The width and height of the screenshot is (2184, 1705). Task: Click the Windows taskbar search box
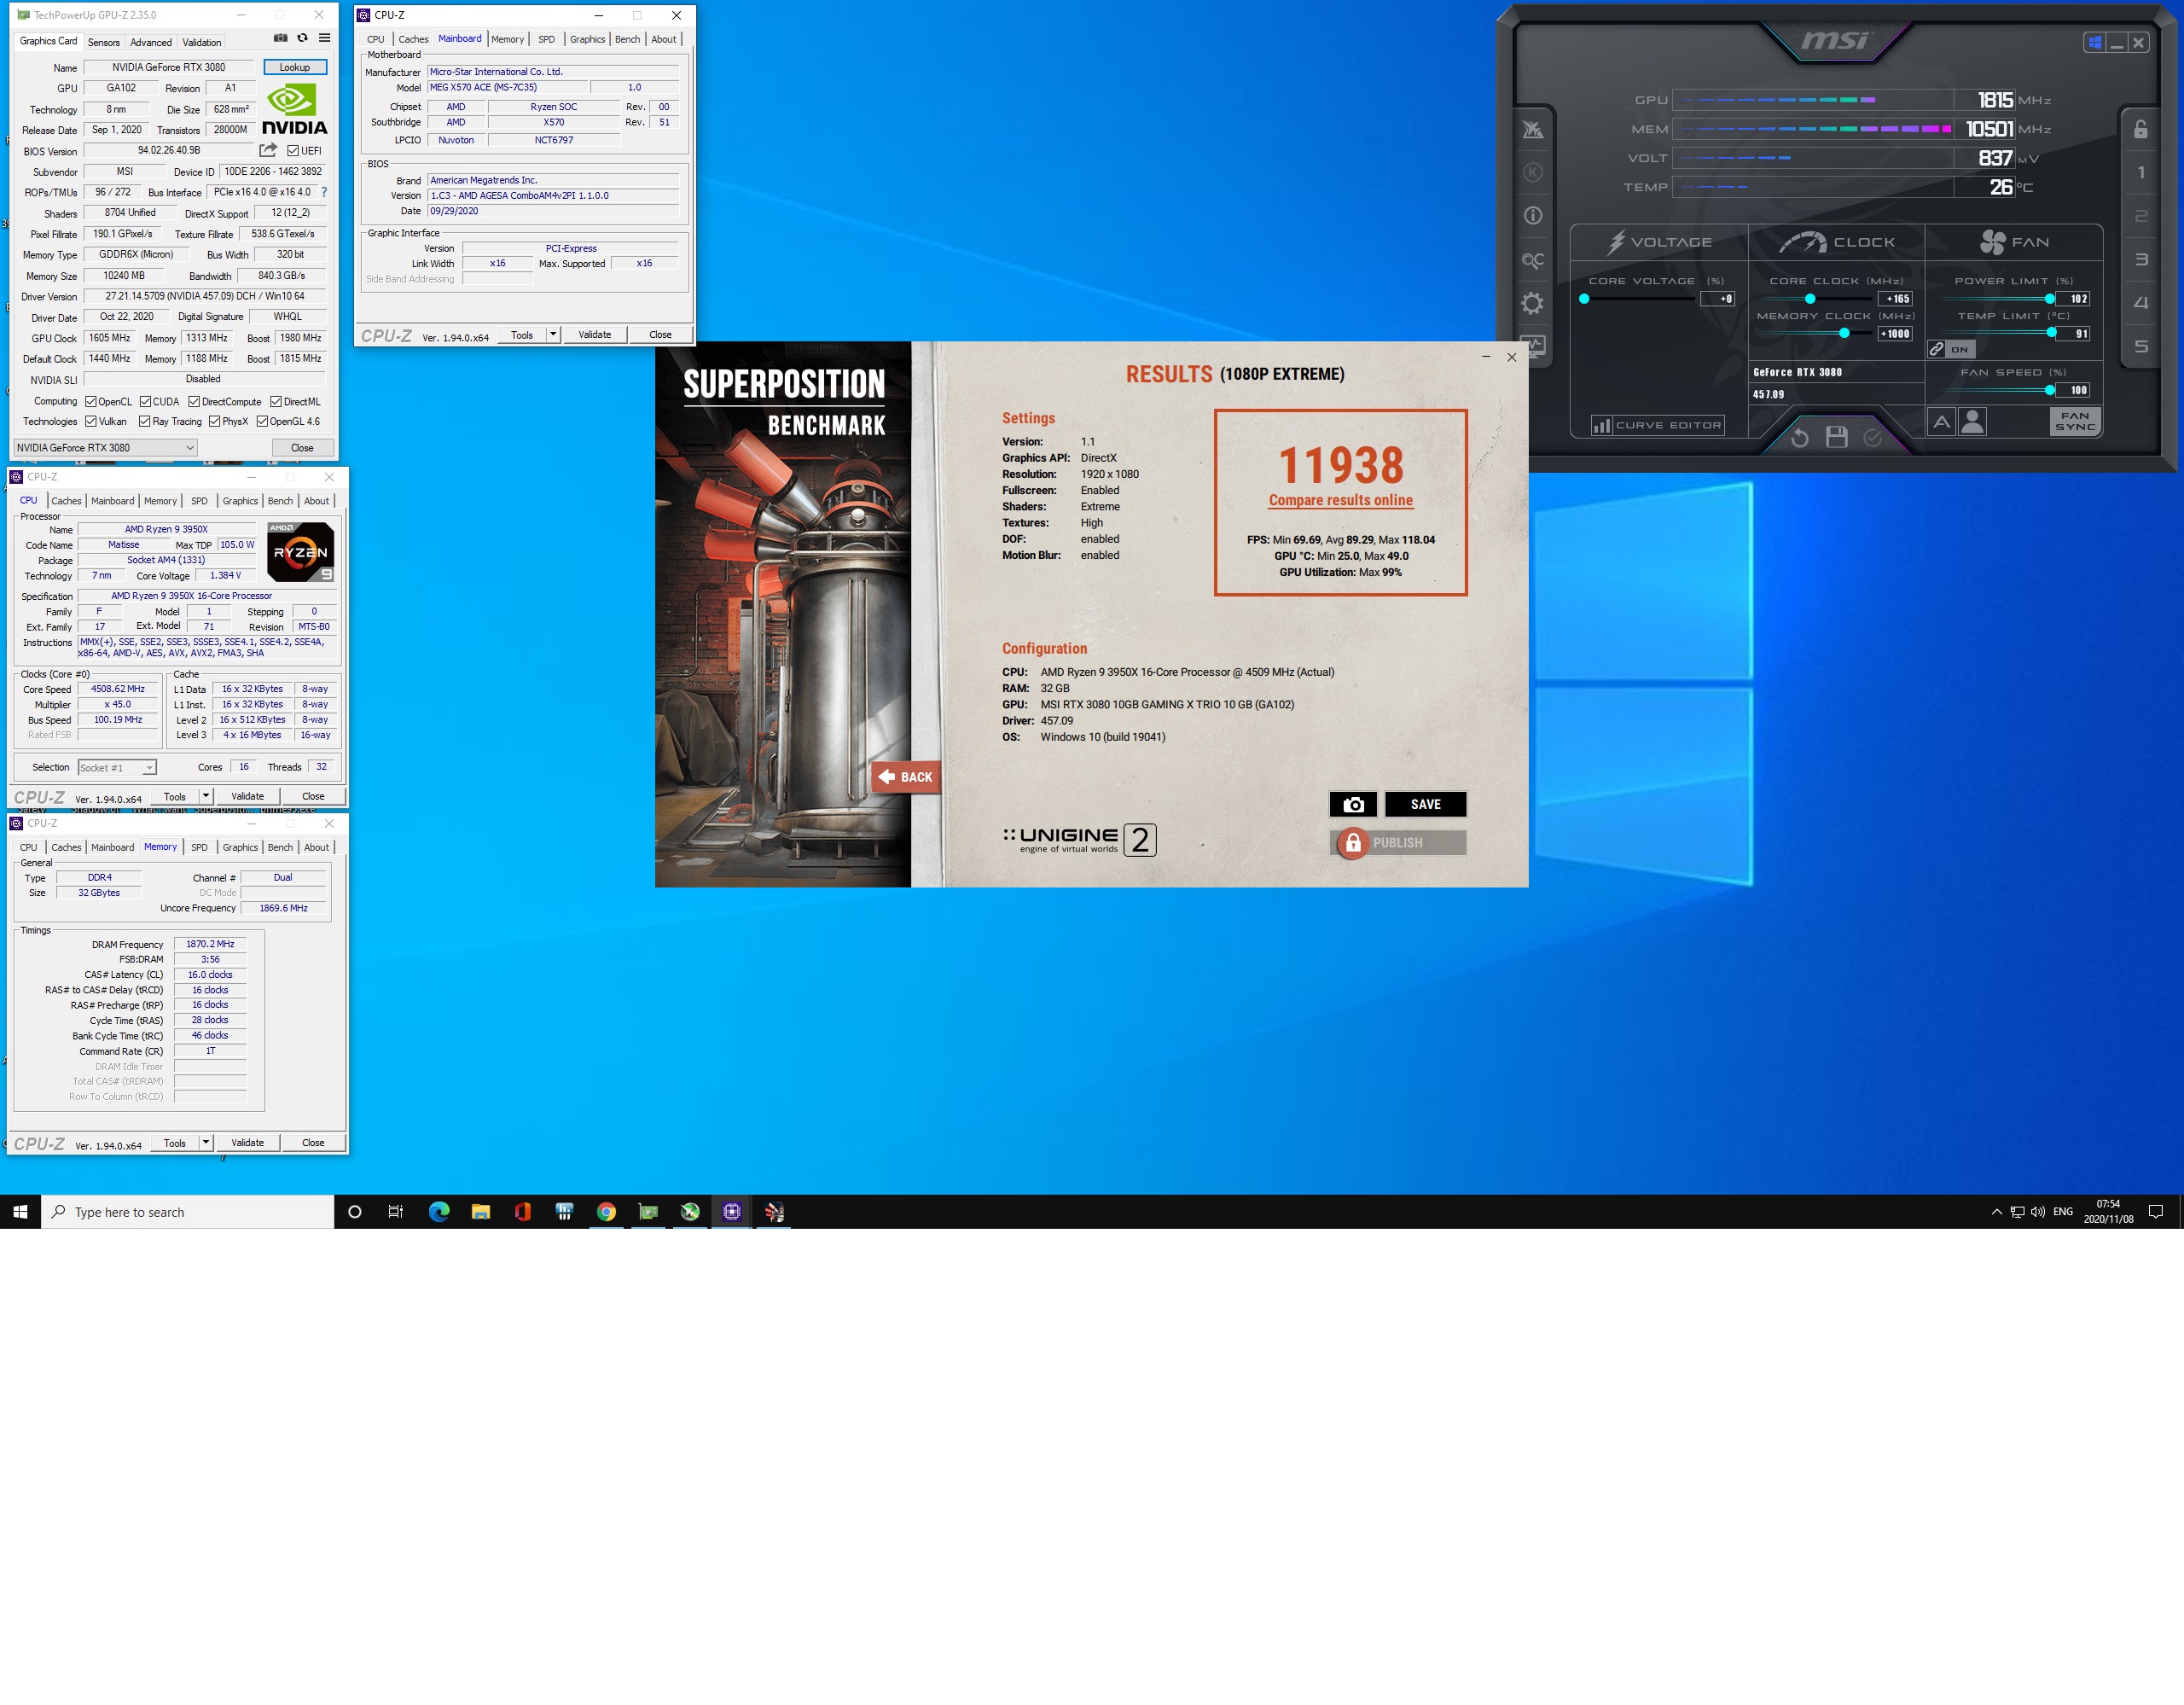(188, 1212)
